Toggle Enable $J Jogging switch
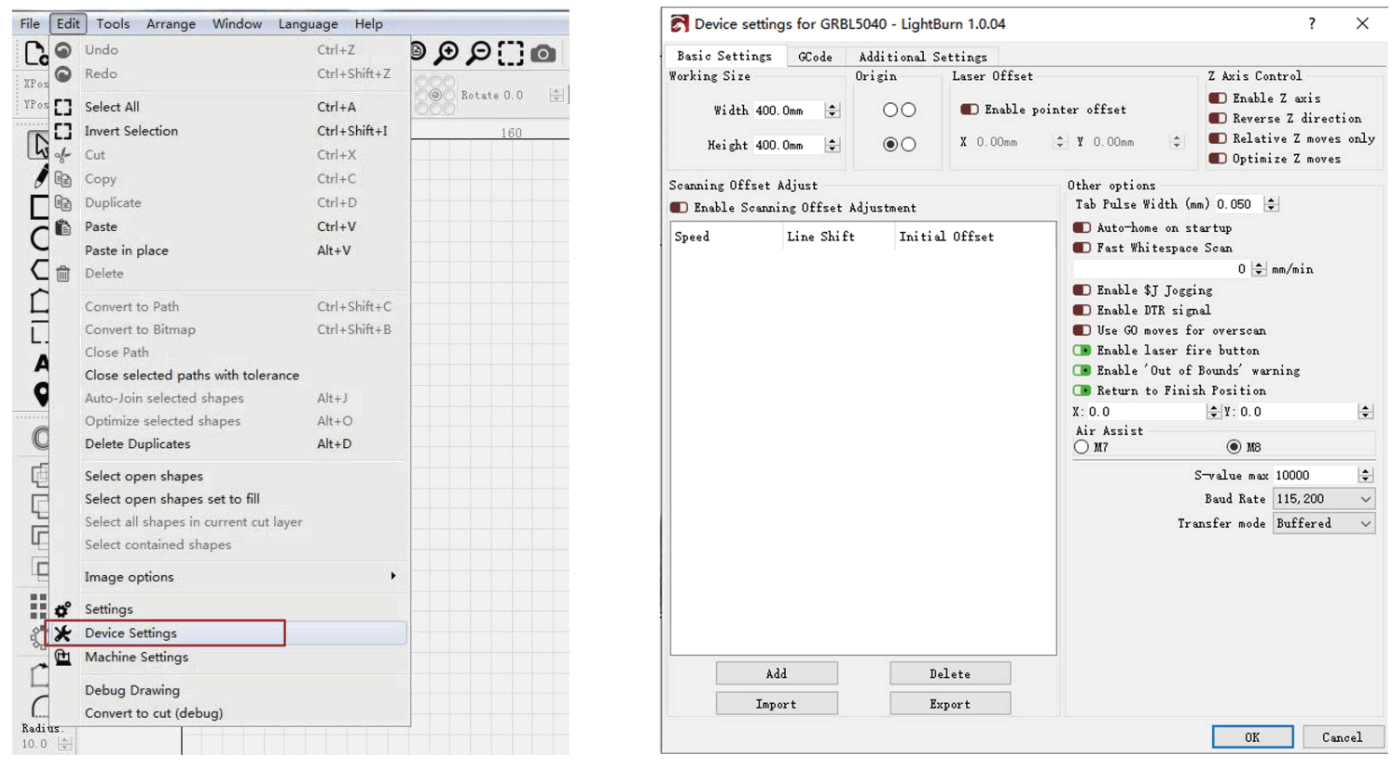 pyautogui.click(x=1081, y=290)
